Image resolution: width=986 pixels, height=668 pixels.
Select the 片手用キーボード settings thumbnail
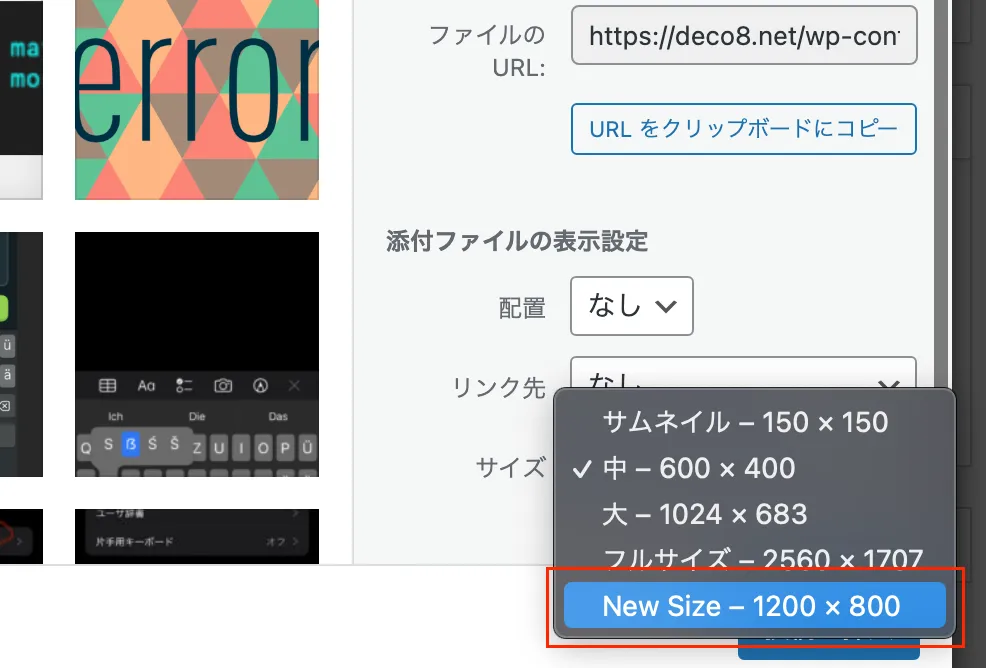(x=197, y=536)
